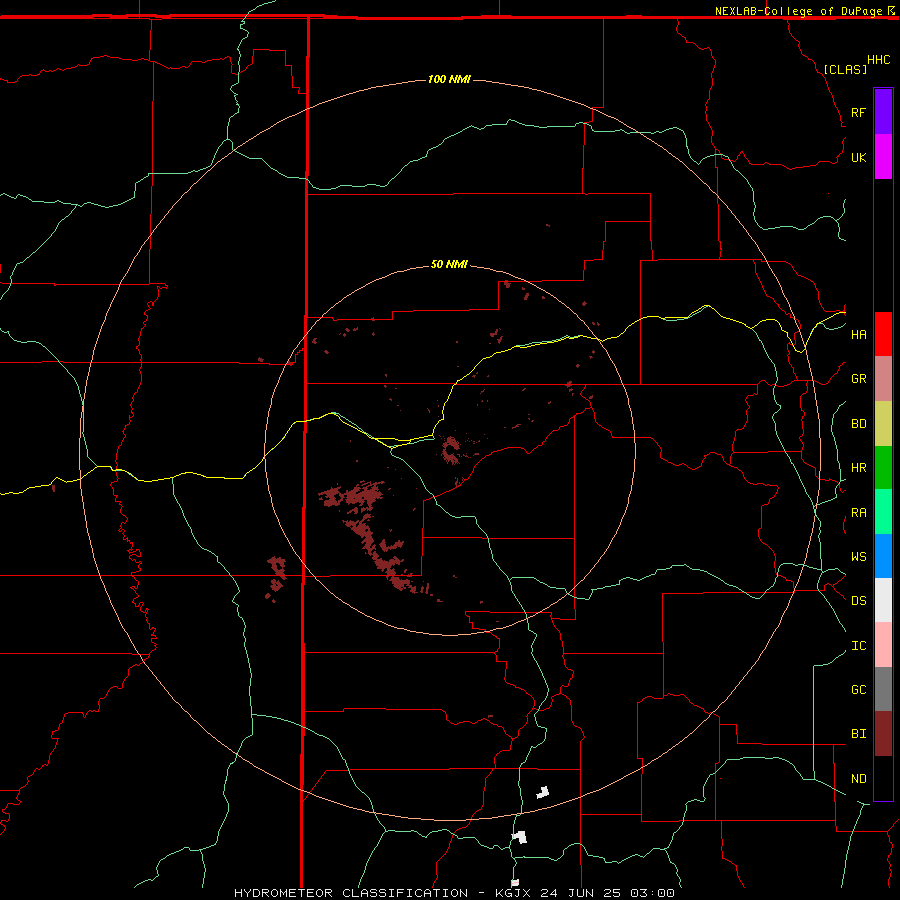Image resolution: width=900 pixels, height=900 pixels.
Task: Click the 100 NMI range ring label
Action: tap(449, 79)
